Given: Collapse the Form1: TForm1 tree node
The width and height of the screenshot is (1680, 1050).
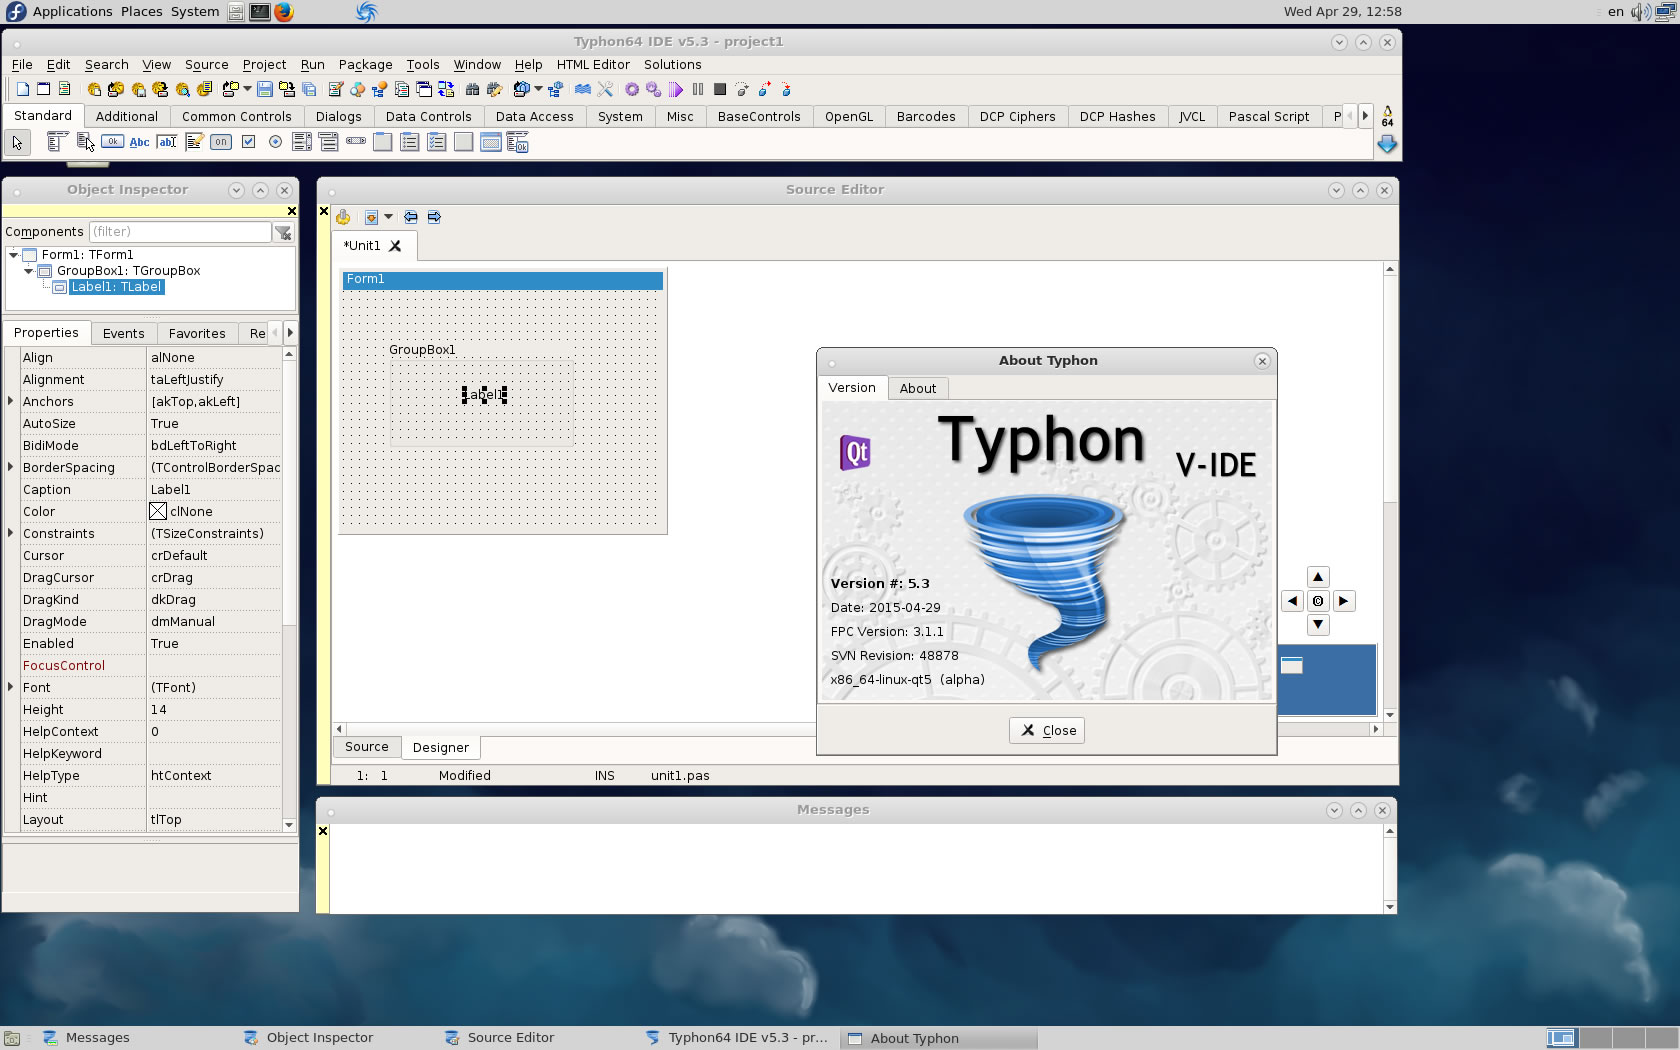Looking at the screenshot, I should tap(13, 255).
